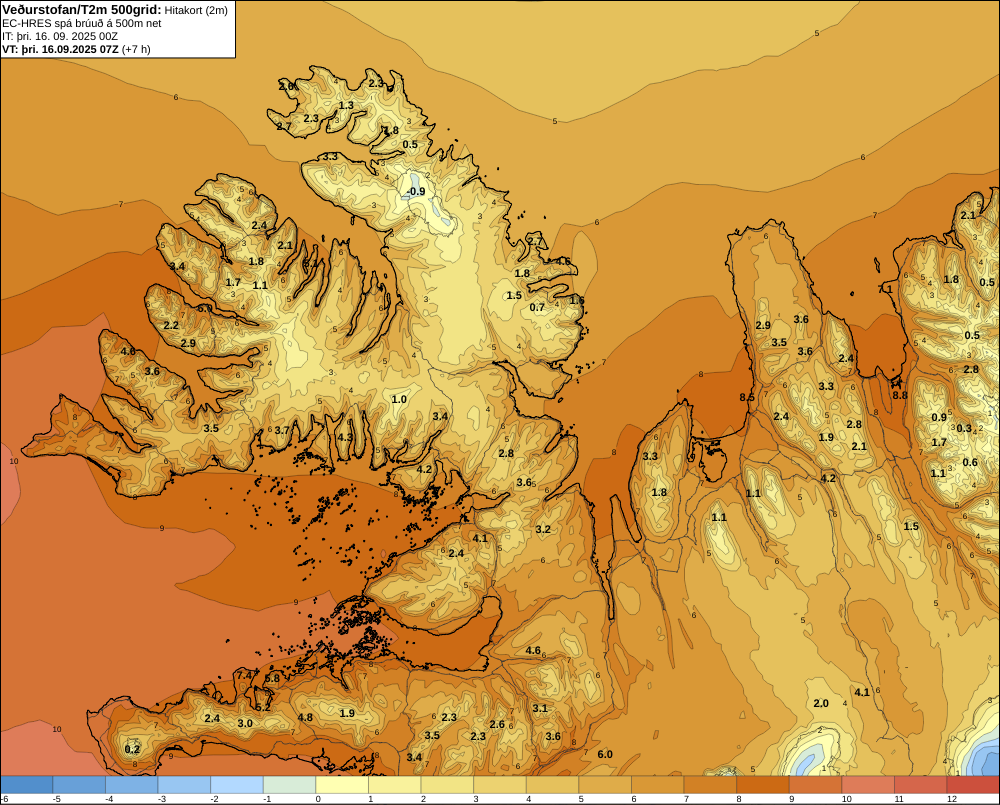Viewport: 1000px width, 805px height.
Task: Select the '0.7' temperature value
Action: [537, 307]
